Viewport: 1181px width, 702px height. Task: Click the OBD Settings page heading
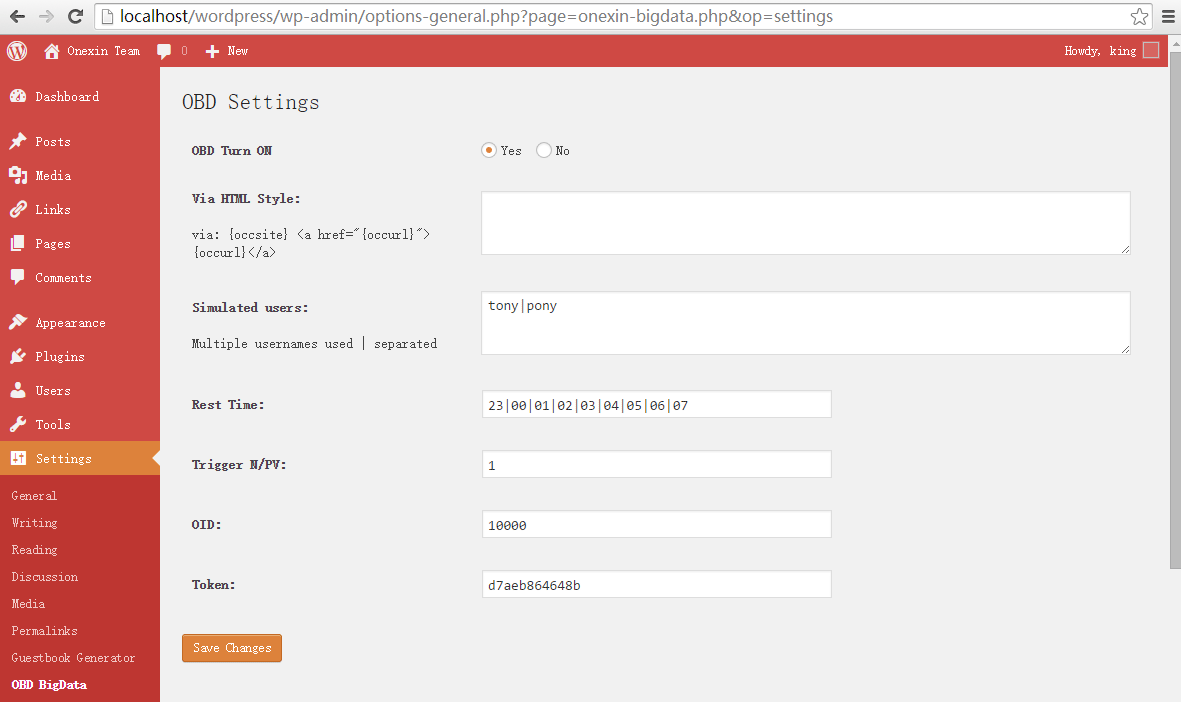pyautogui.click(x=251, y=102)
